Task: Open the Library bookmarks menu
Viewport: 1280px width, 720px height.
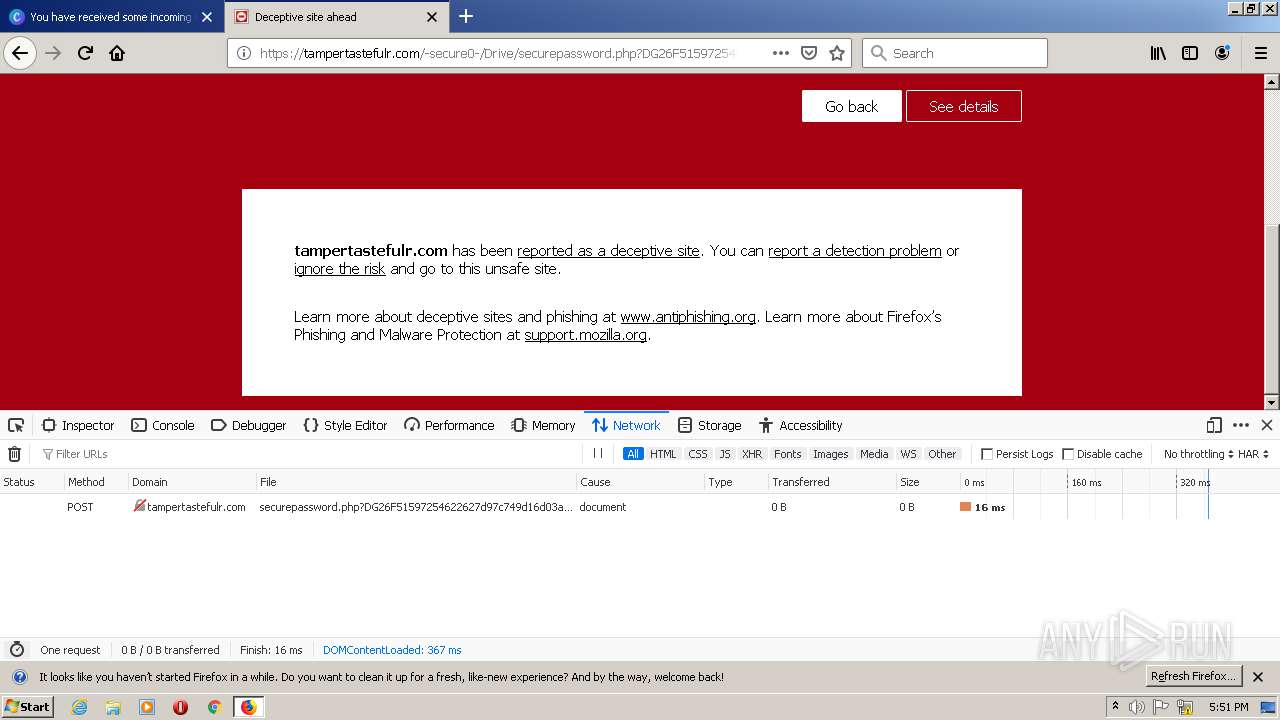Action: click(1158, 53)
